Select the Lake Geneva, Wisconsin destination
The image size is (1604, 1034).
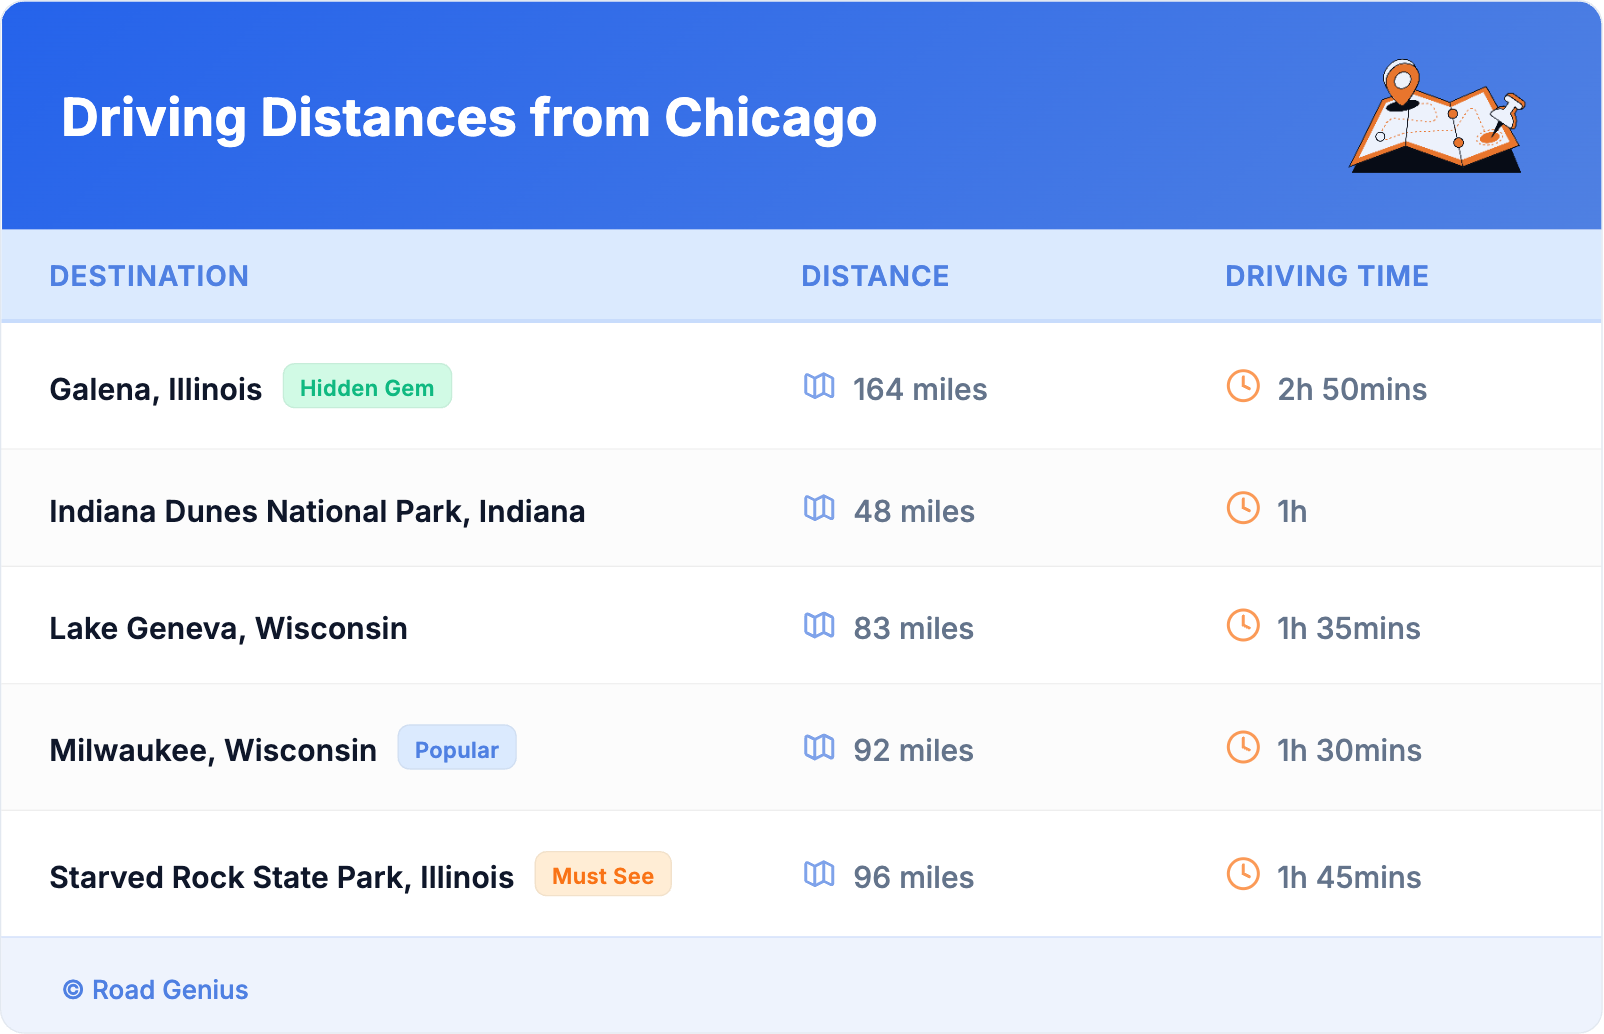pyautogui.click(x=229, y=628)
